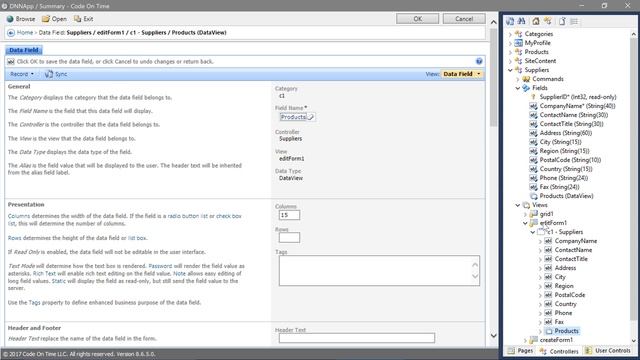Select the PostalCode (String(10)) field

[x=570, y=160]
